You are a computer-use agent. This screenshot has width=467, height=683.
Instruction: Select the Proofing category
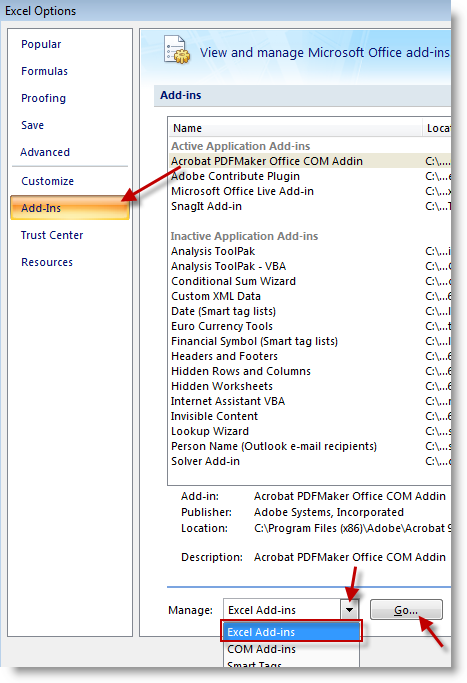click(x=44, y=98)
